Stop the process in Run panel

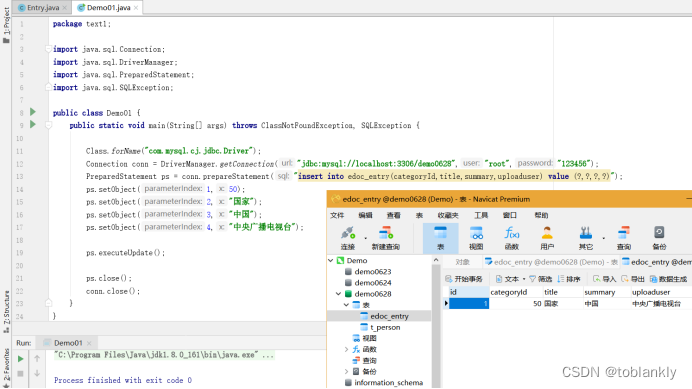[x=20, y=374]
